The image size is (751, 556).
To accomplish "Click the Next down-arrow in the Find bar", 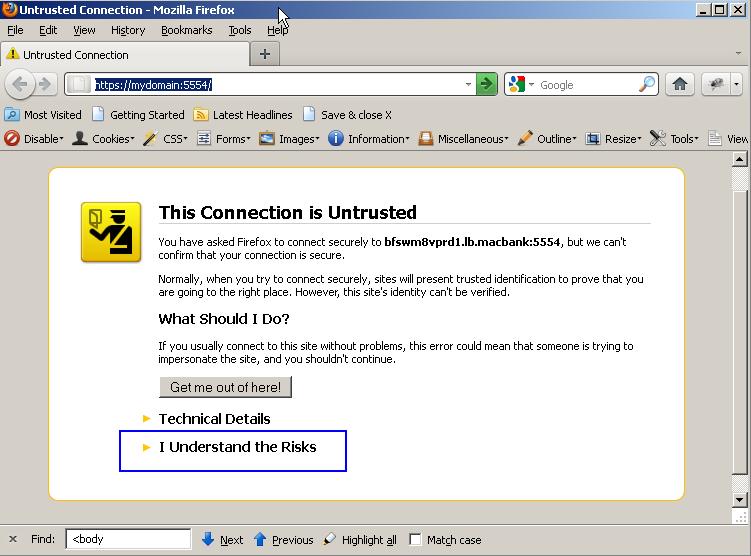I will point(208,539).
